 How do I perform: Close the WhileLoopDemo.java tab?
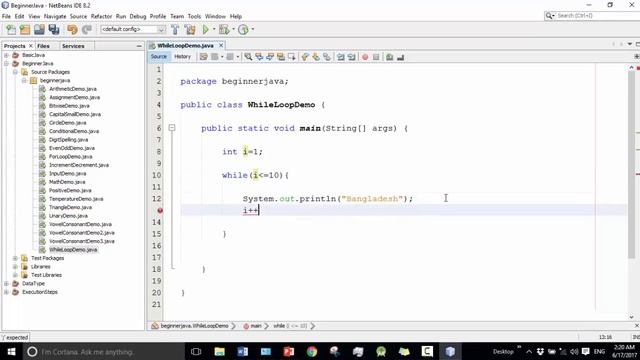tap(221, 45)
